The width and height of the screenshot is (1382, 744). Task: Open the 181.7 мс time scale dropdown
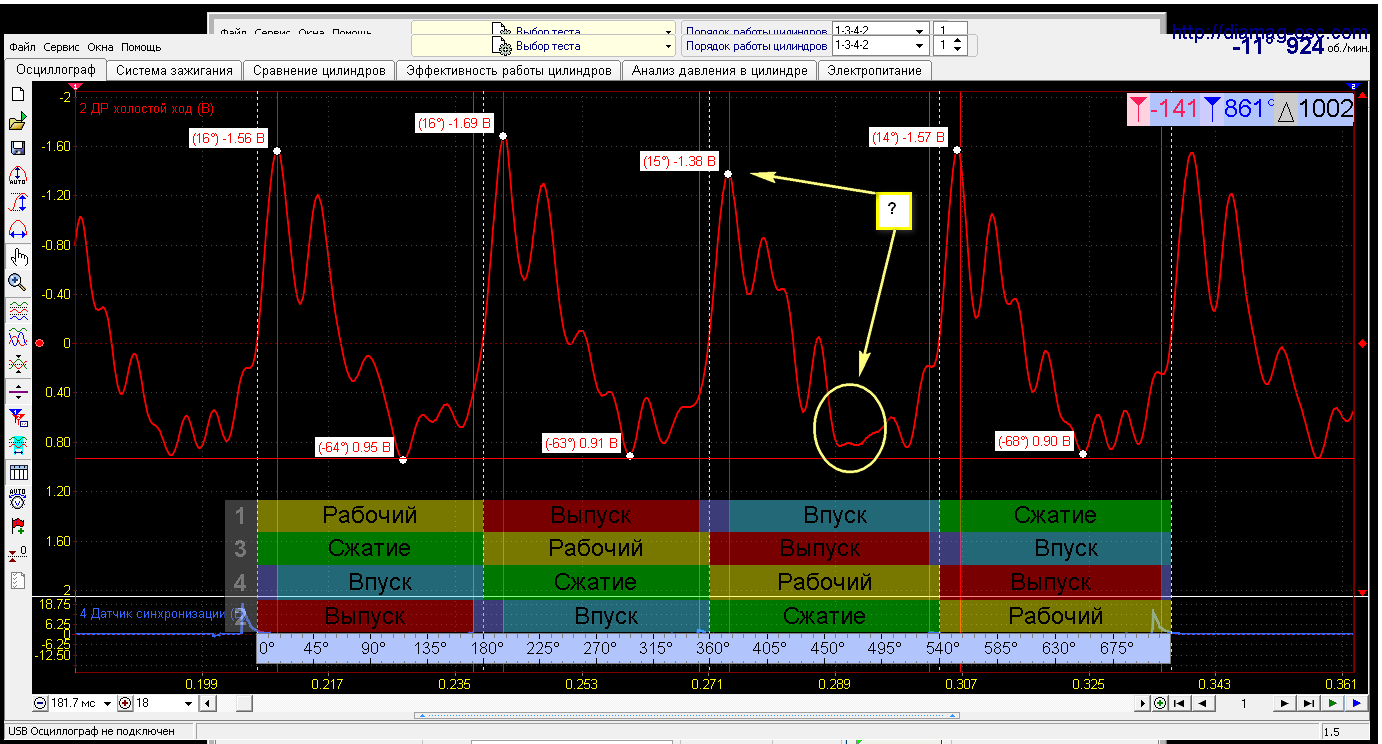click(107, 703)
